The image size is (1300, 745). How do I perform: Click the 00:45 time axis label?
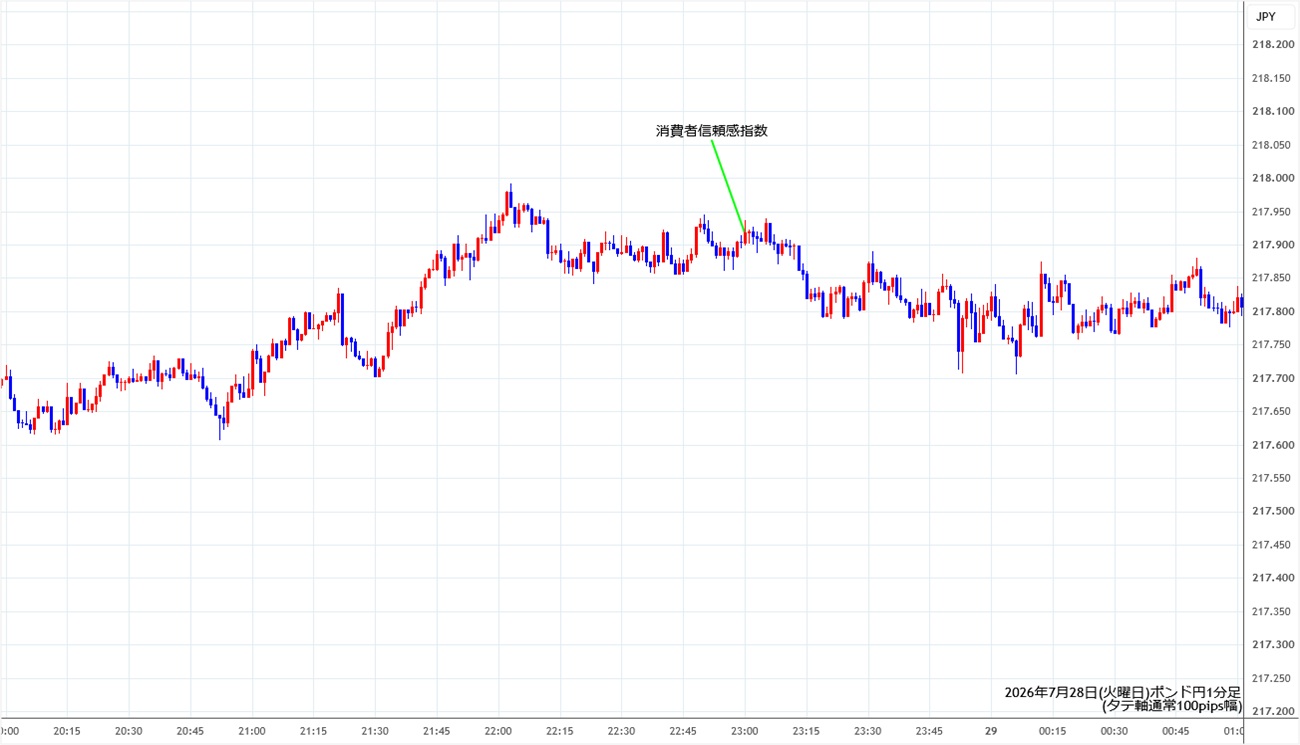[x=1175, y=731]
